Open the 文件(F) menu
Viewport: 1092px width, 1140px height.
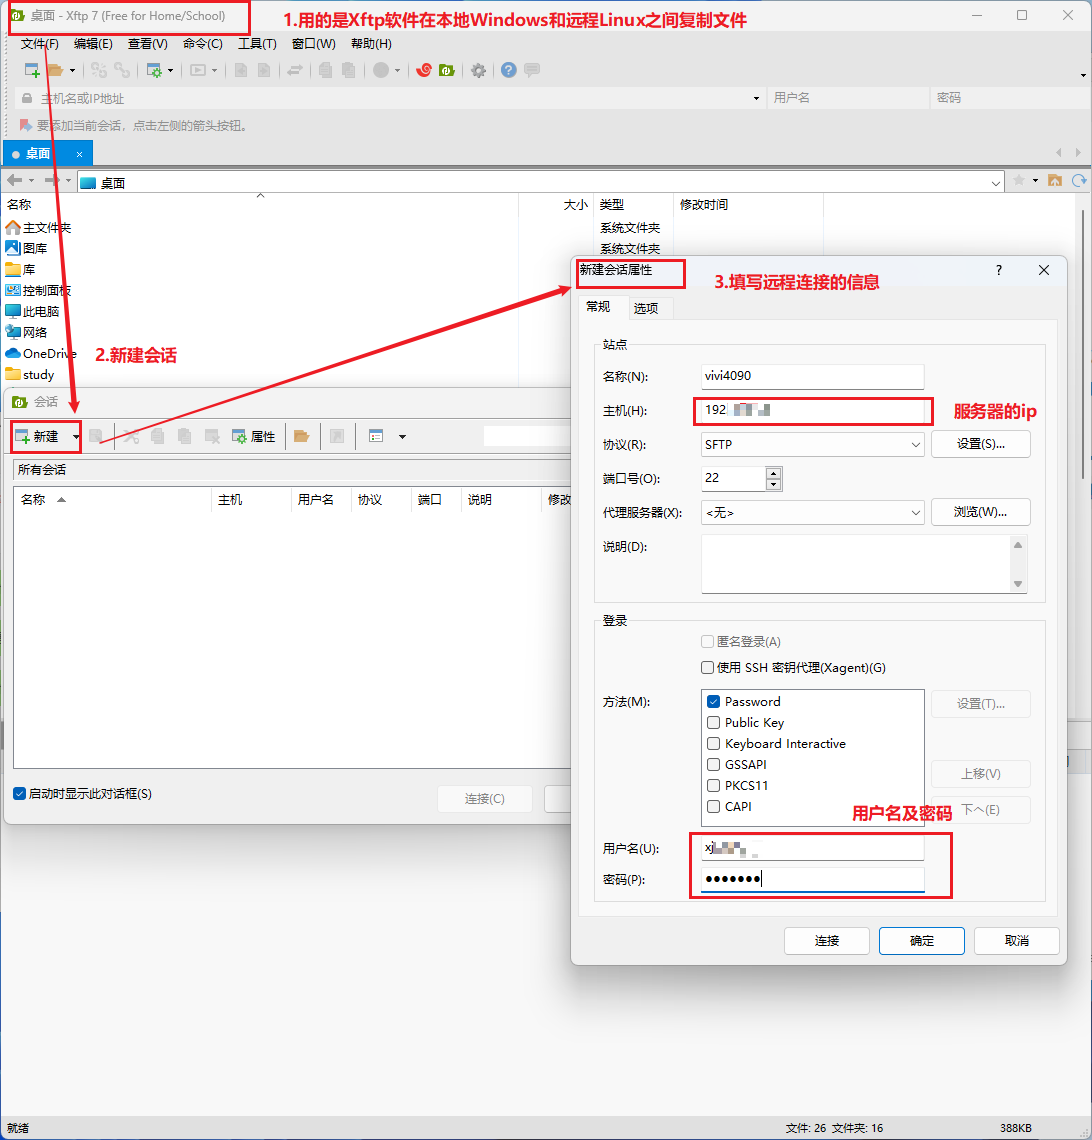[39, 44]
